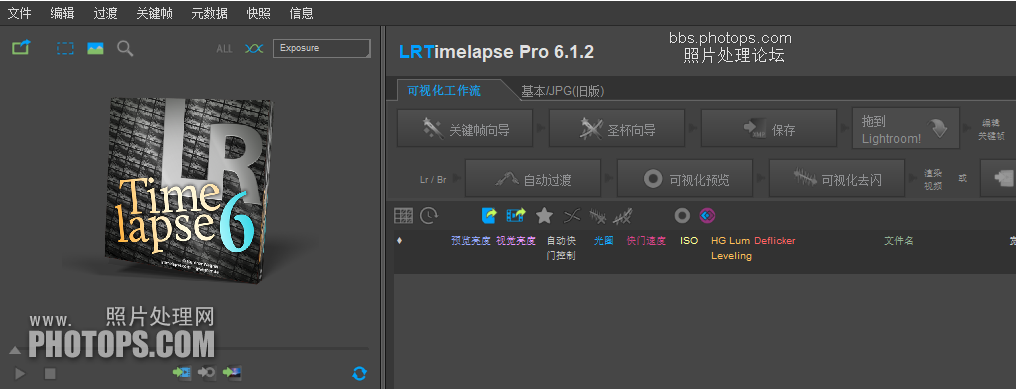Click the 预览亮度 column header
The width and height of the screenshot is (1016, 389).
click(471, 241)
